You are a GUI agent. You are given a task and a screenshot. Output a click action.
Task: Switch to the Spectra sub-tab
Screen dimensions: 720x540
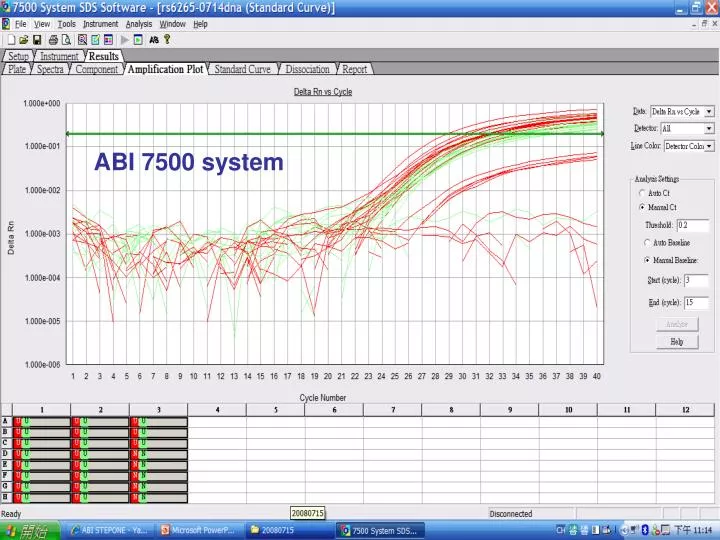coord(50,69)
